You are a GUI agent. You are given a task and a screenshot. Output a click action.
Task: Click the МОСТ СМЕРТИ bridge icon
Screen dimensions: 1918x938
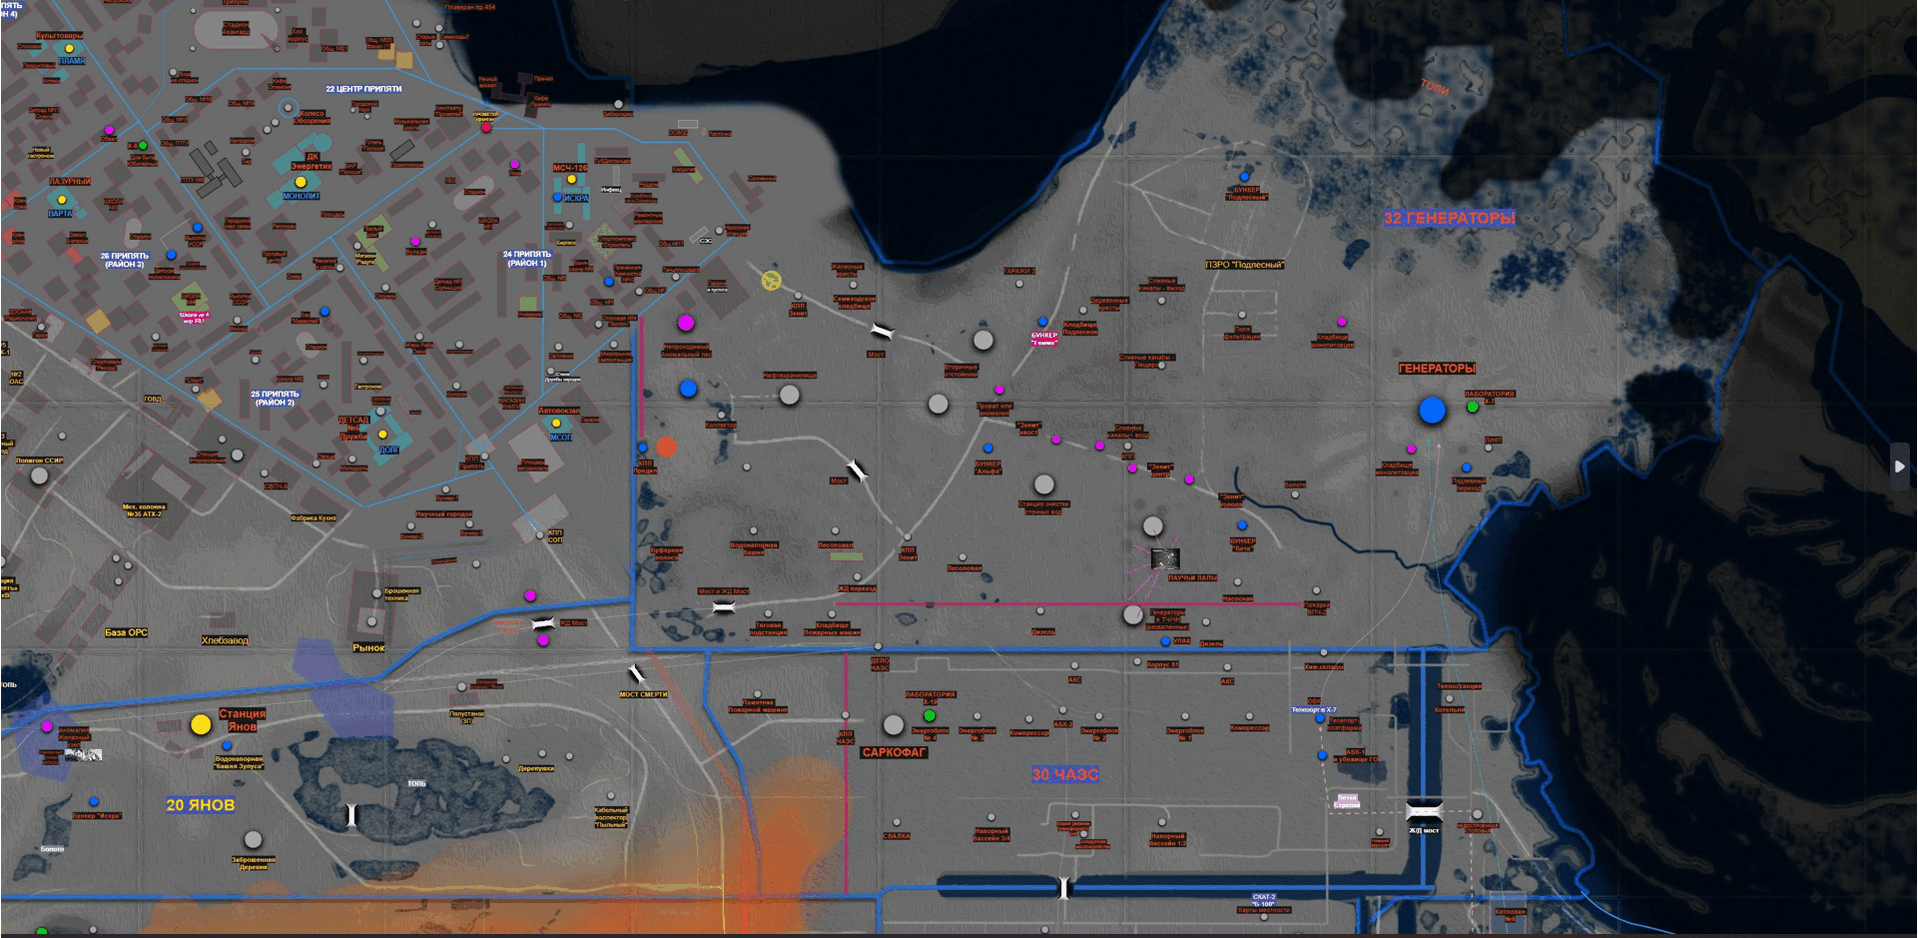coord(637,674)
